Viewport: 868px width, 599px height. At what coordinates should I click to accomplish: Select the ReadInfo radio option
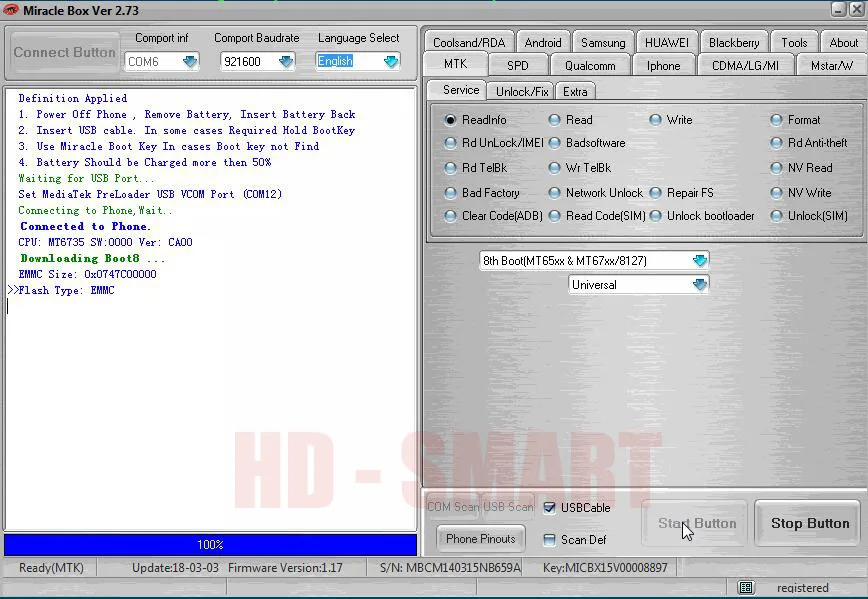450,120
